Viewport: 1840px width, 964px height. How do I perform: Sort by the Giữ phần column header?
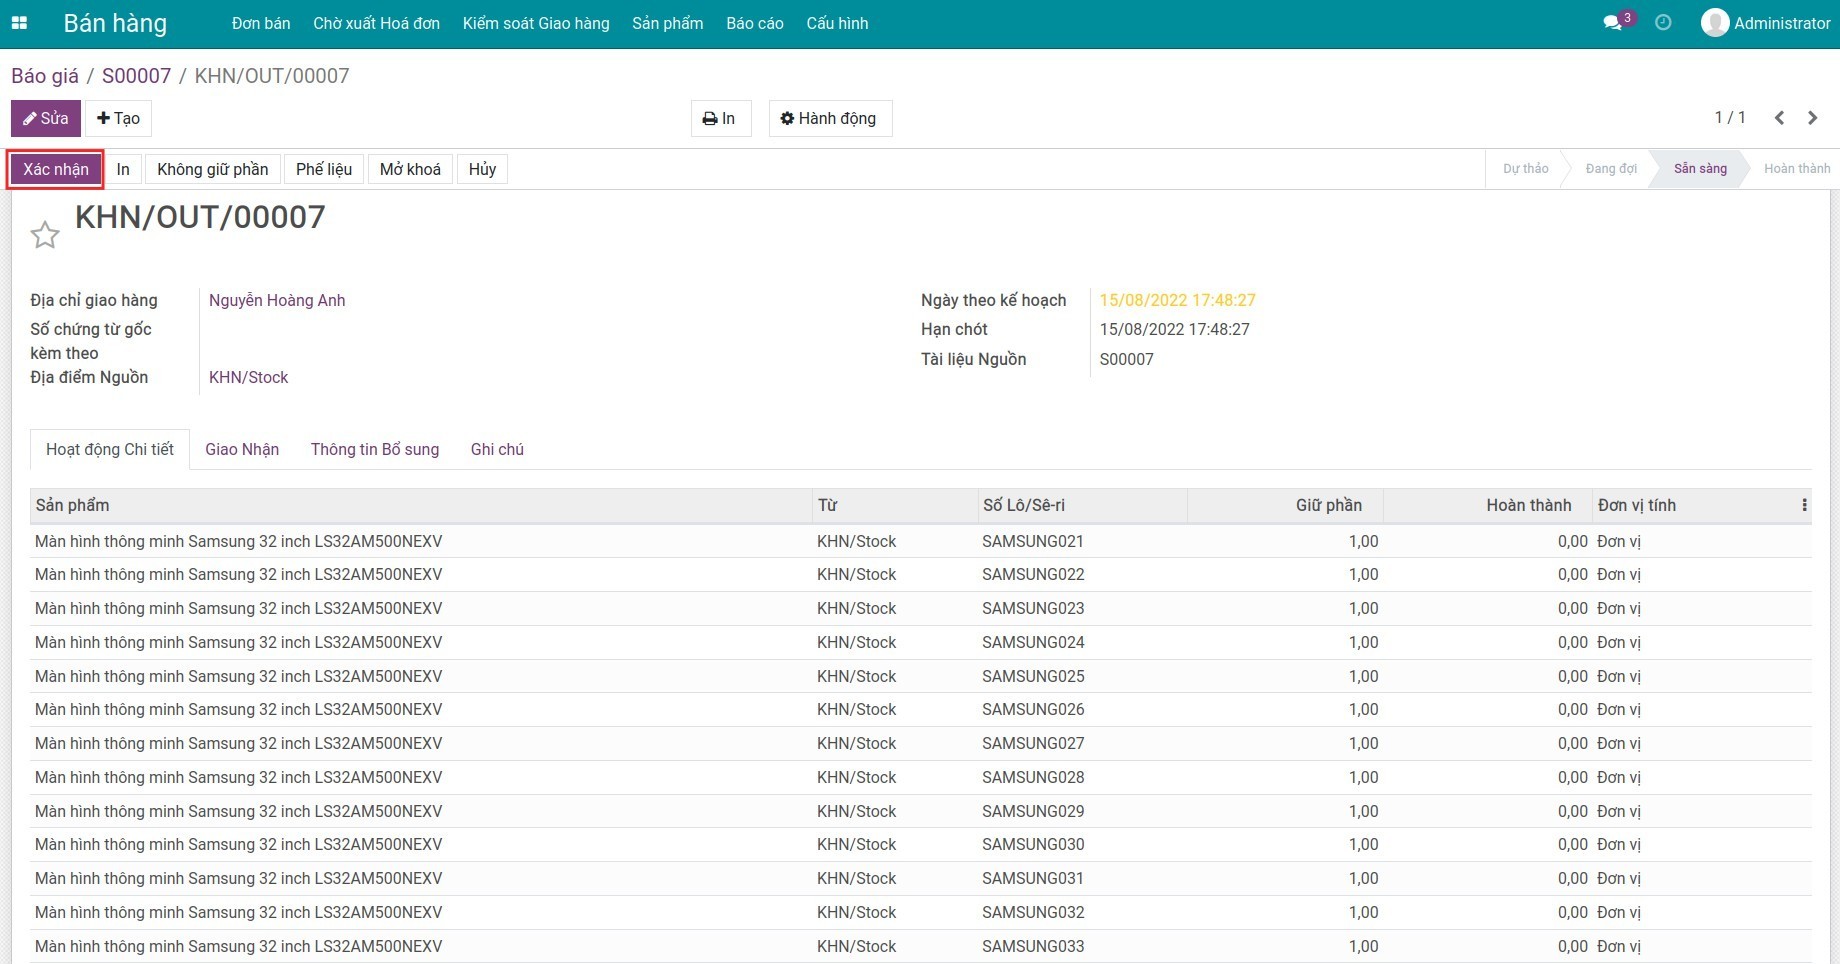[1285, 505]
